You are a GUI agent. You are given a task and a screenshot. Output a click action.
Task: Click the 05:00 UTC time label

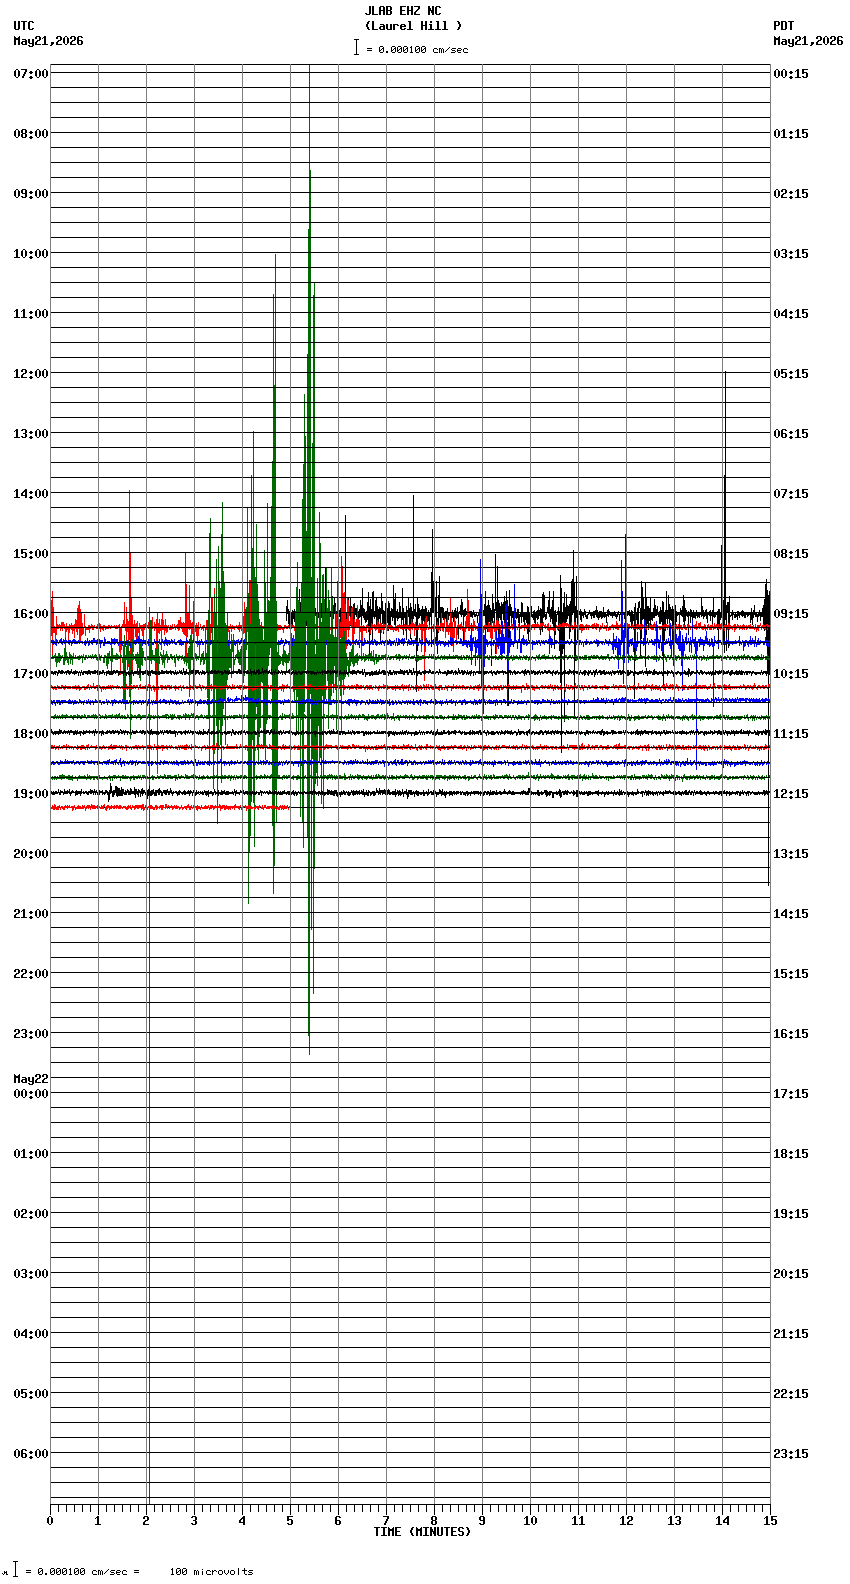point(31,1394)
